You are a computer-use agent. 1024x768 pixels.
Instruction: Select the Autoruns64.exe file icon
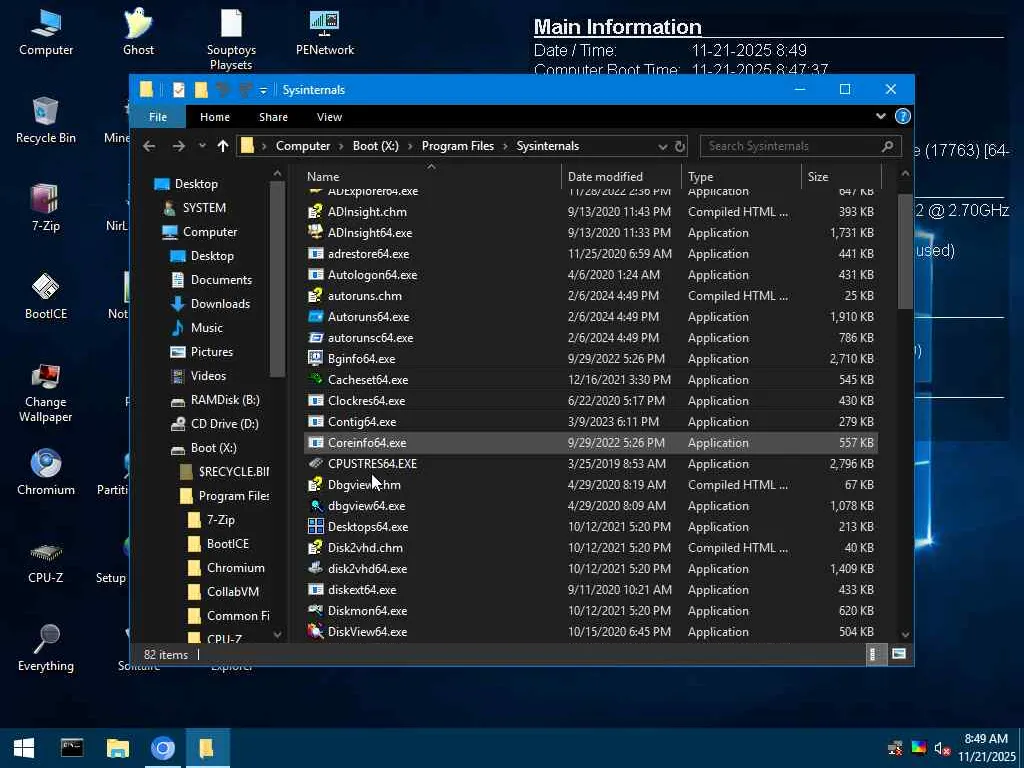315,317
